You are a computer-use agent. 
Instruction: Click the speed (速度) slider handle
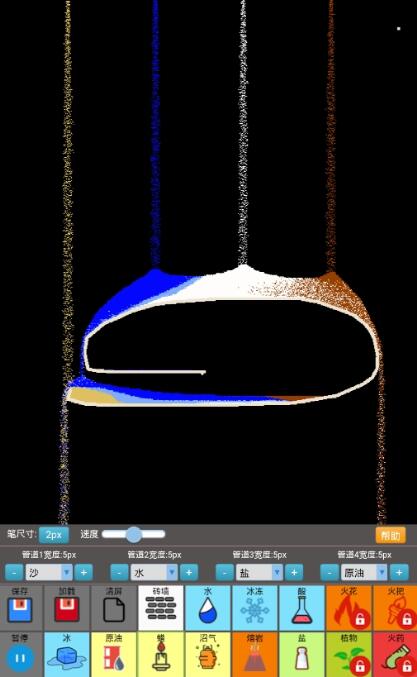[134, 535]
